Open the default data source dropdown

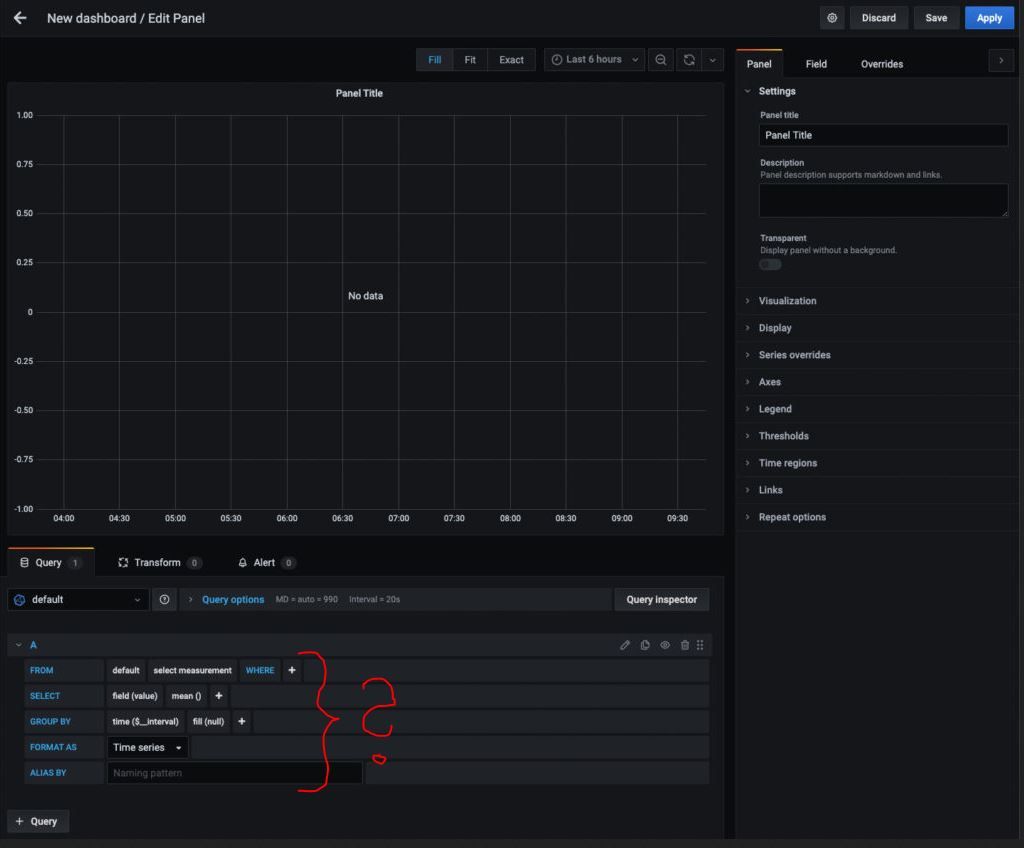(78, 599)
